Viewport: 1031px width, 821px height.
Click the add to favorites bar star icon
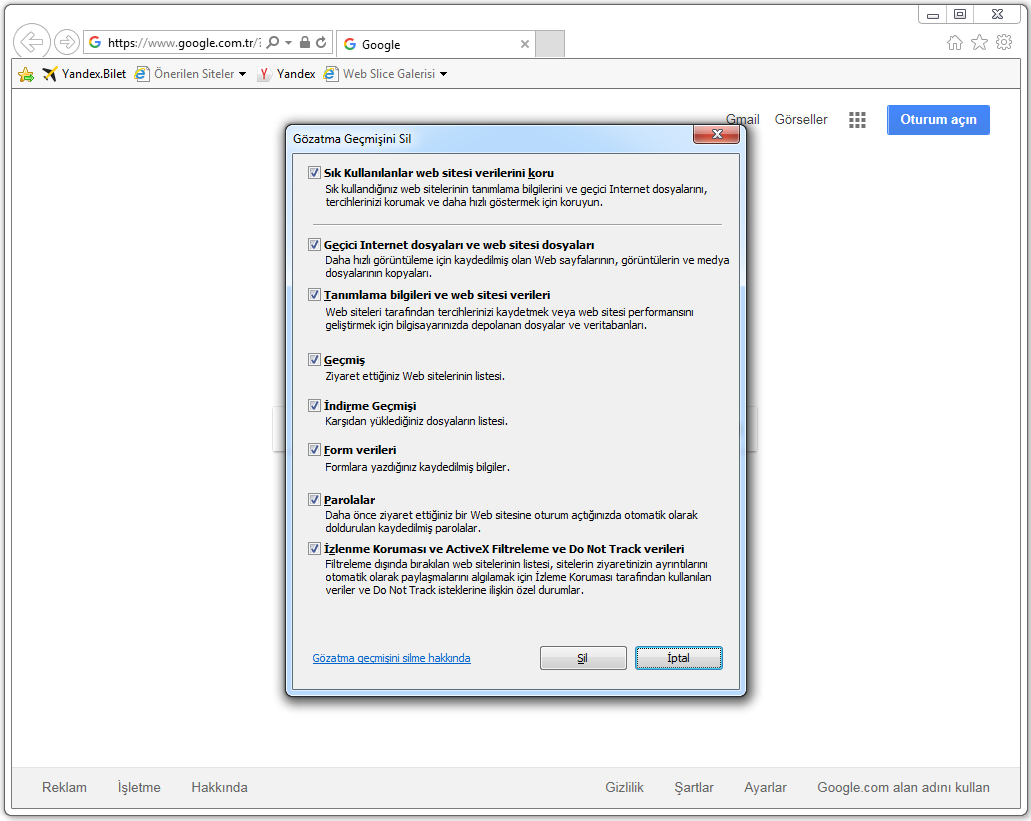click(x=26, y=74)
